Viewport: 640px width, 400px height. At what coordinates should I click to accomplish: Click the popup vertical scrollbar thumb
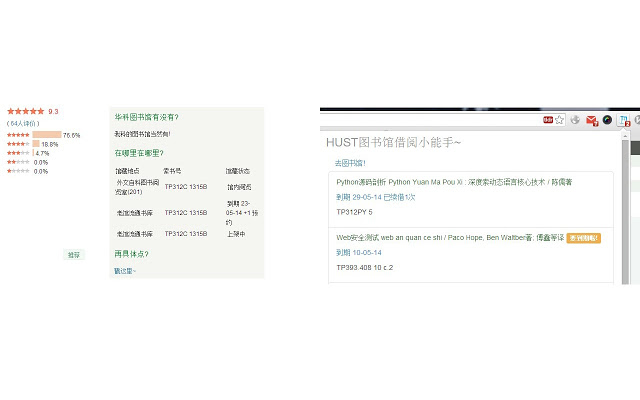(x=625, y=212)
